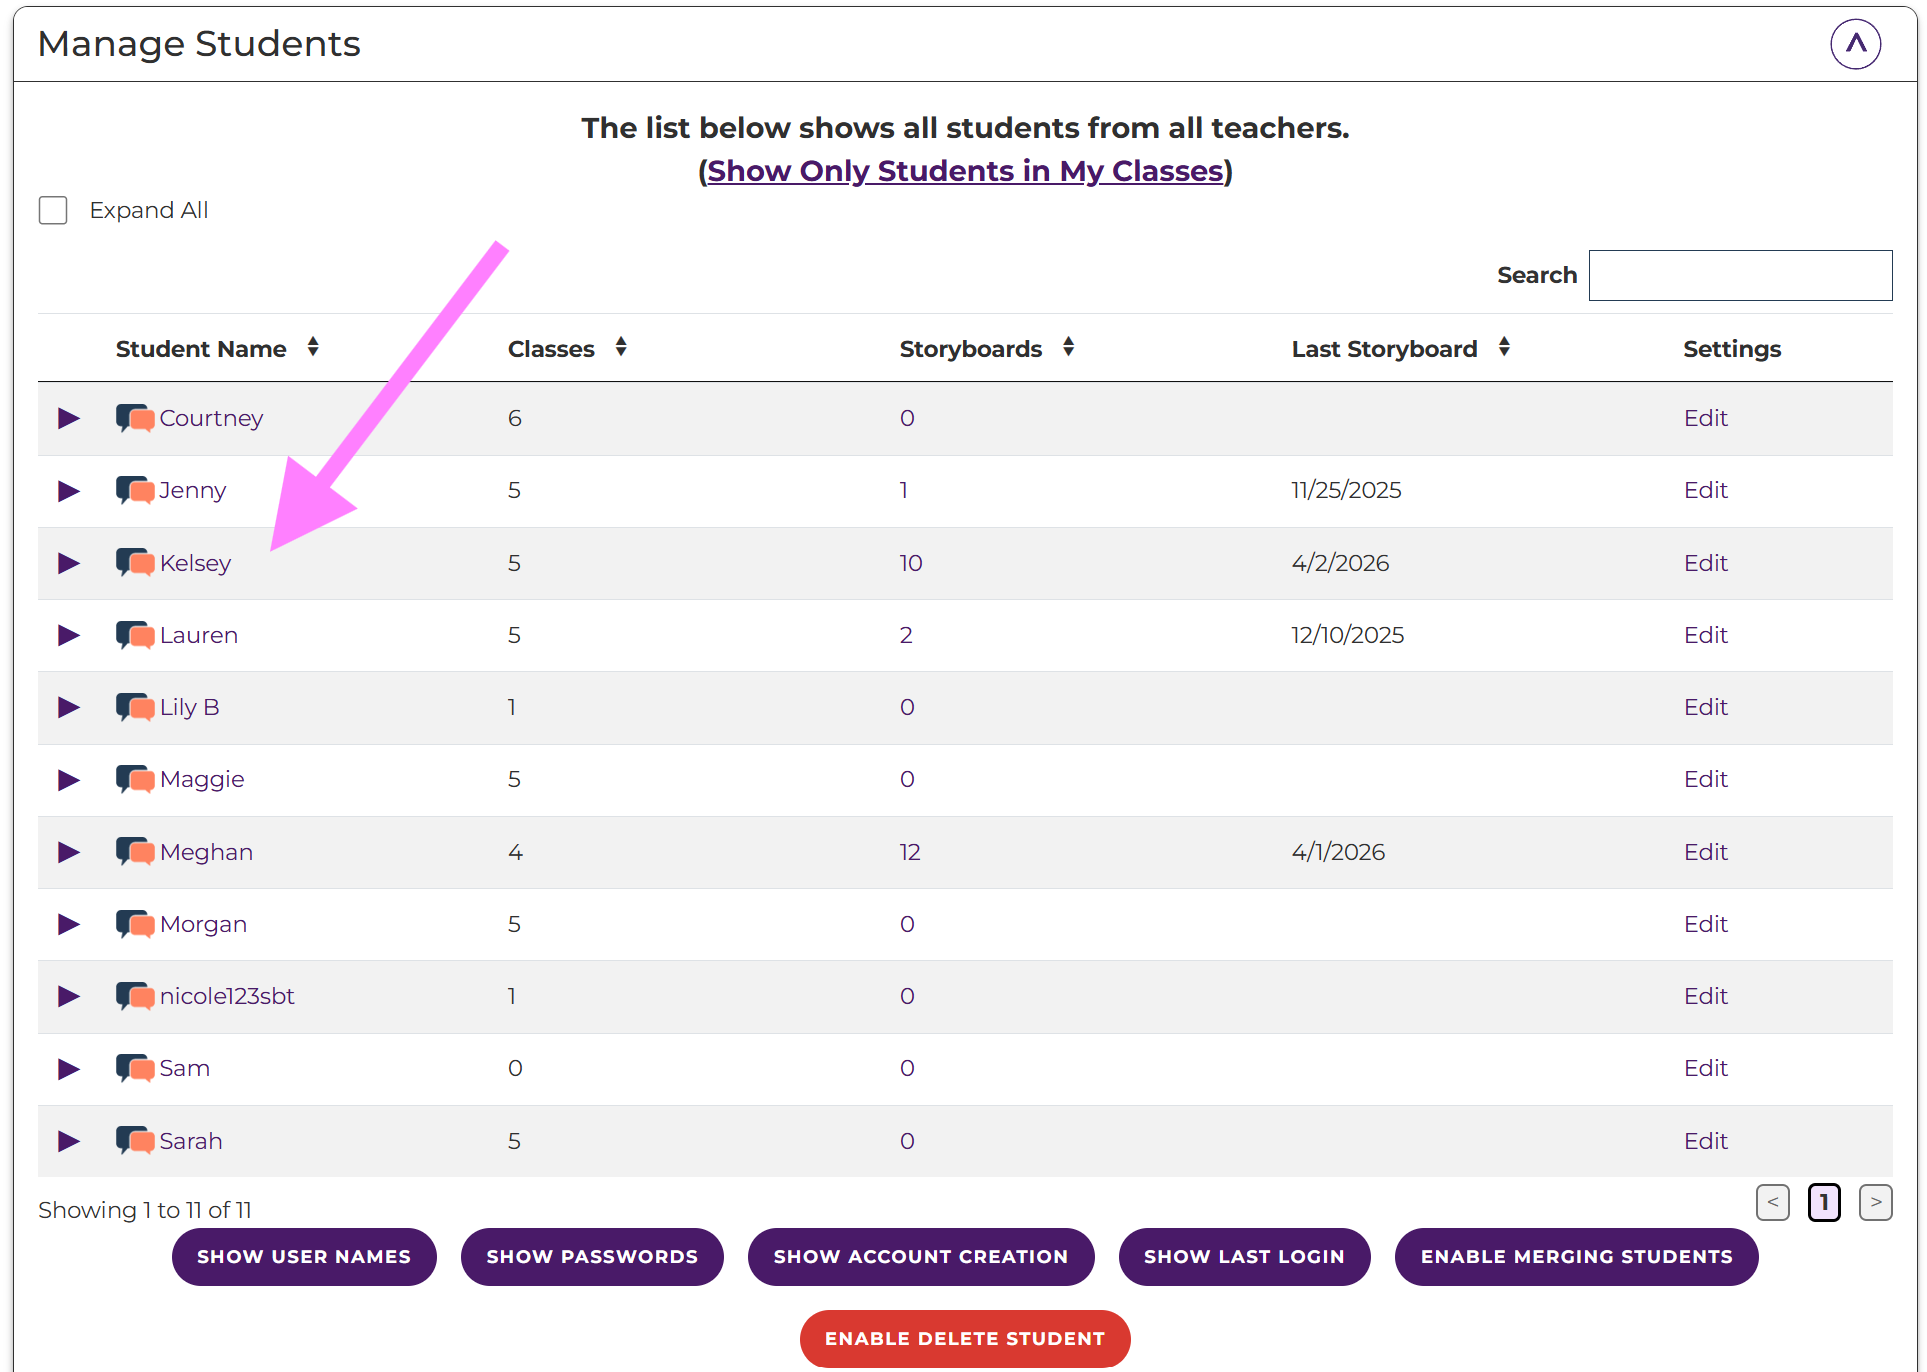Enable Merging Students button
This screenshot has width=1927, height=1372.
[x=1576, y=1257]
